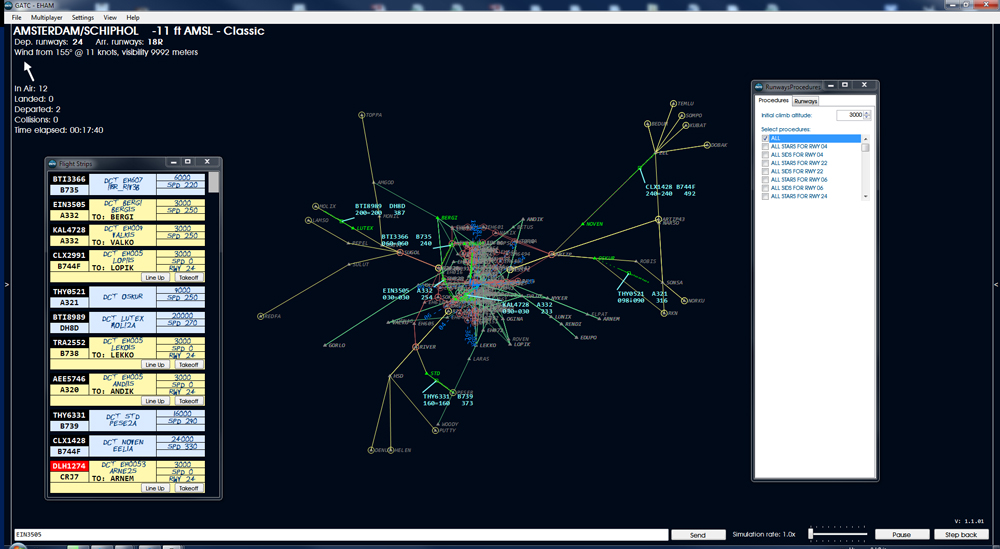Open the Multiplayer menu
The image size is (1000, 549).
point(47,18)
